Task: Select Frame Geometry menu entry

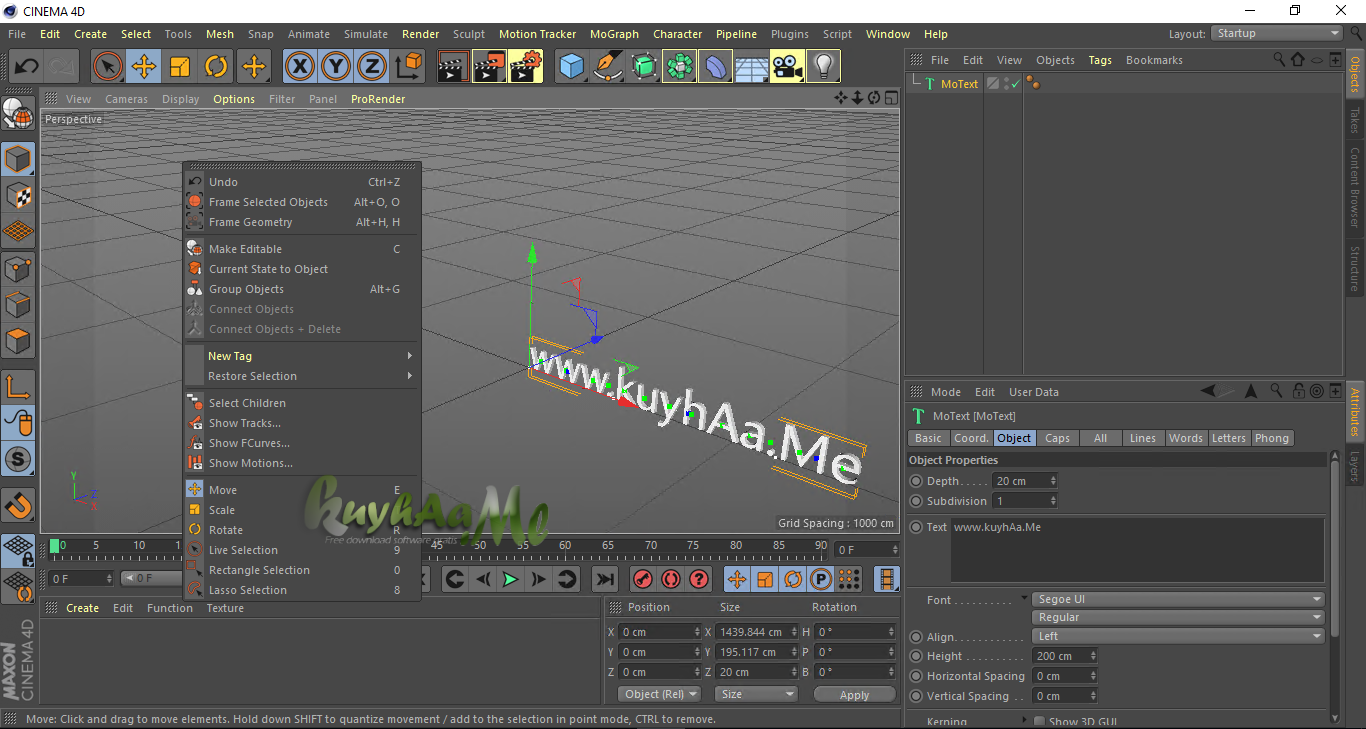Action: (x=301, y=222)
